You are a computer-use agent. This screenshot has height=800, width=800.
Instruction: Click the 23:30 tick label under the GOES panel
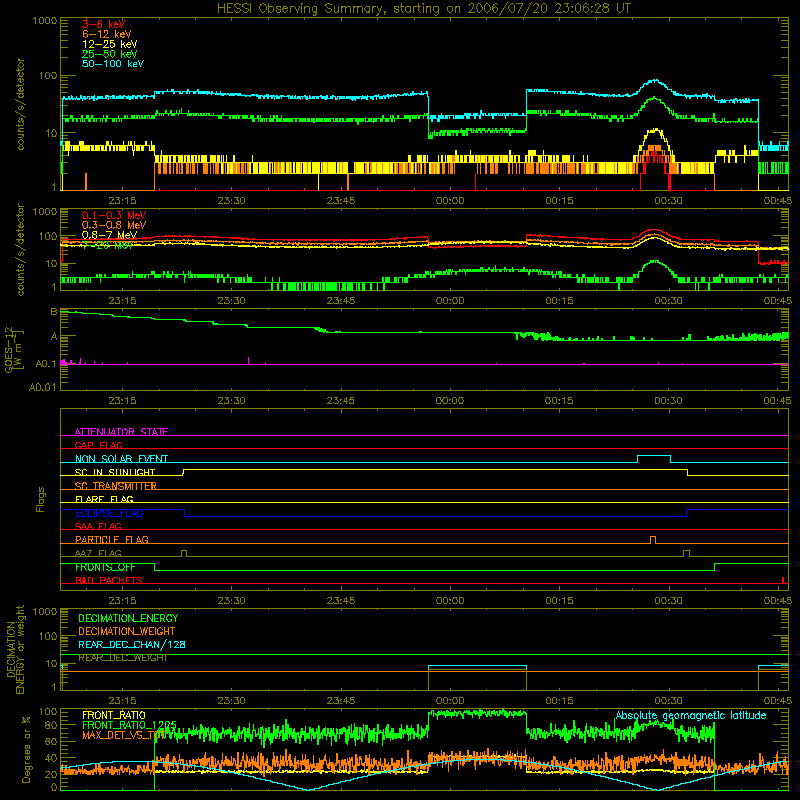(x=231, y=401)
